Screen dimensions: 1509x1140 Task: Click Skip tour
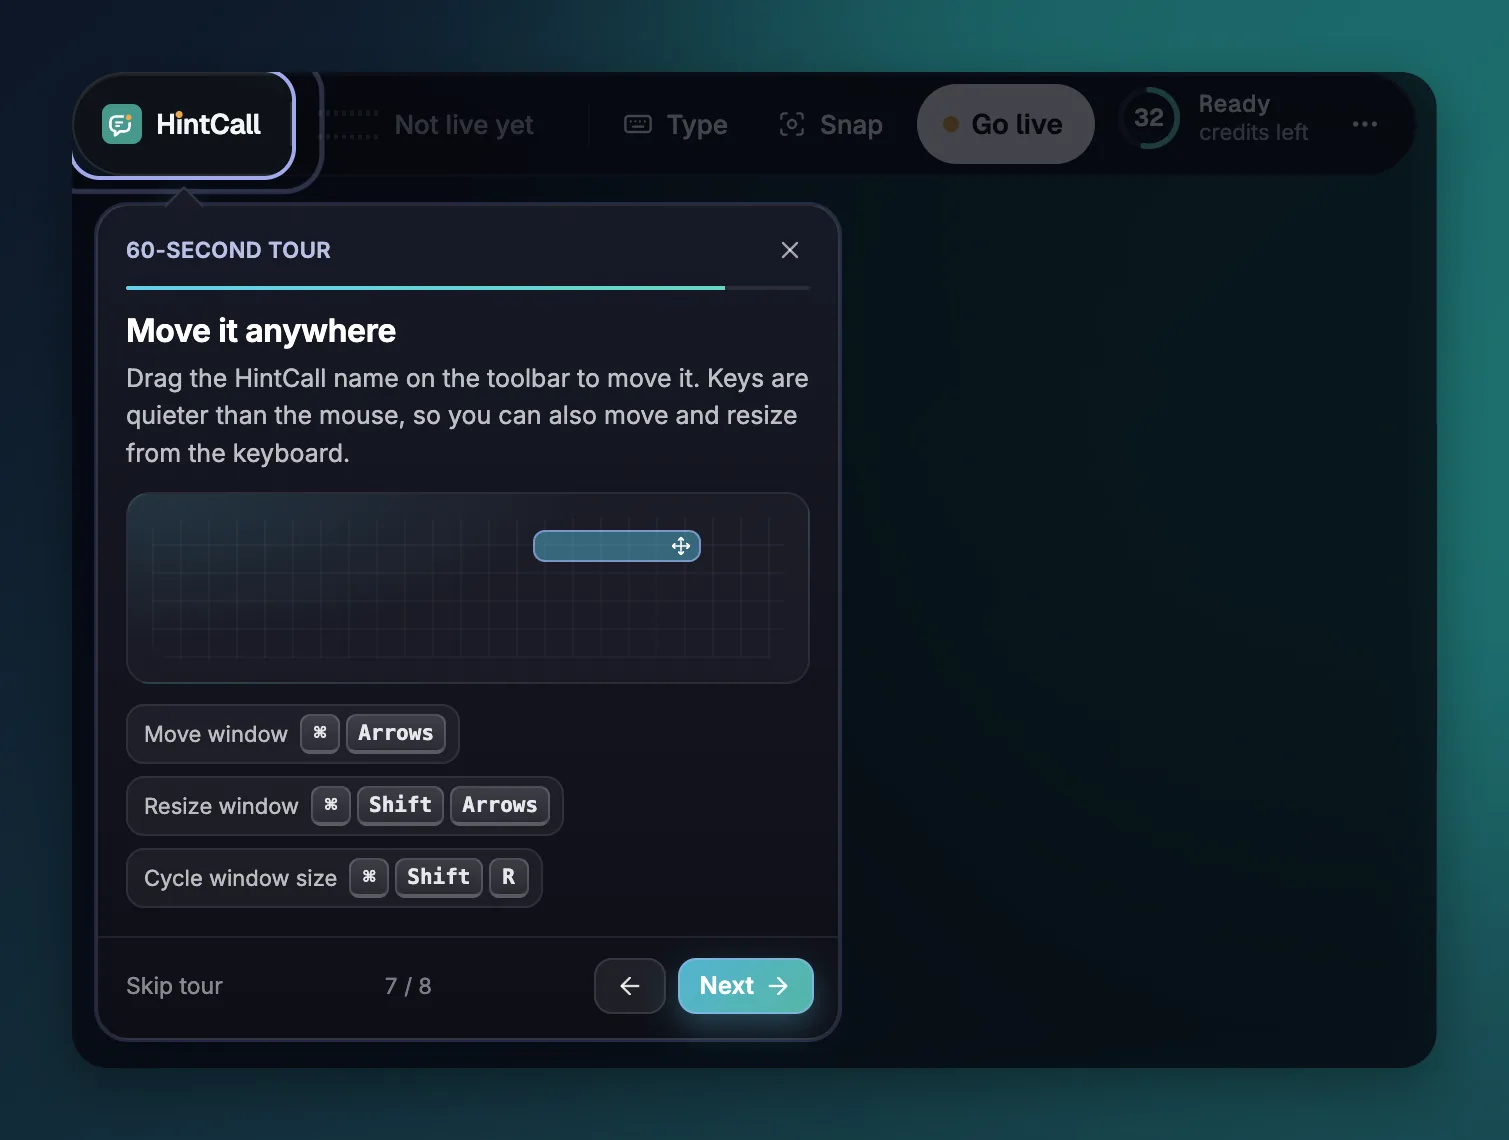[x=174, y=986]
